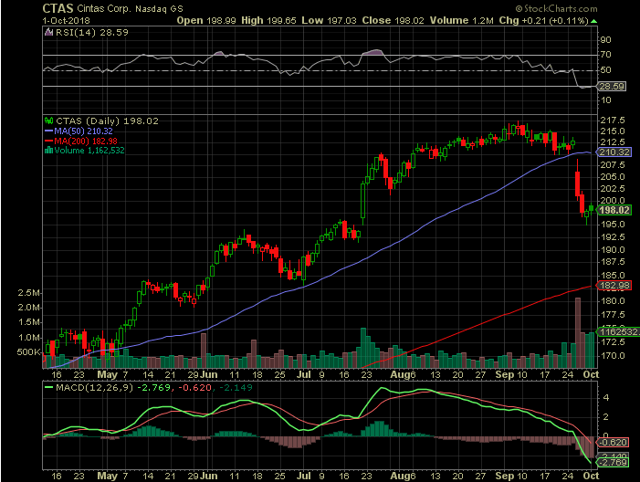Screen dimensions: 640x482
Task: Click the 2.5M volume axis label
Action: click(29, 293)
